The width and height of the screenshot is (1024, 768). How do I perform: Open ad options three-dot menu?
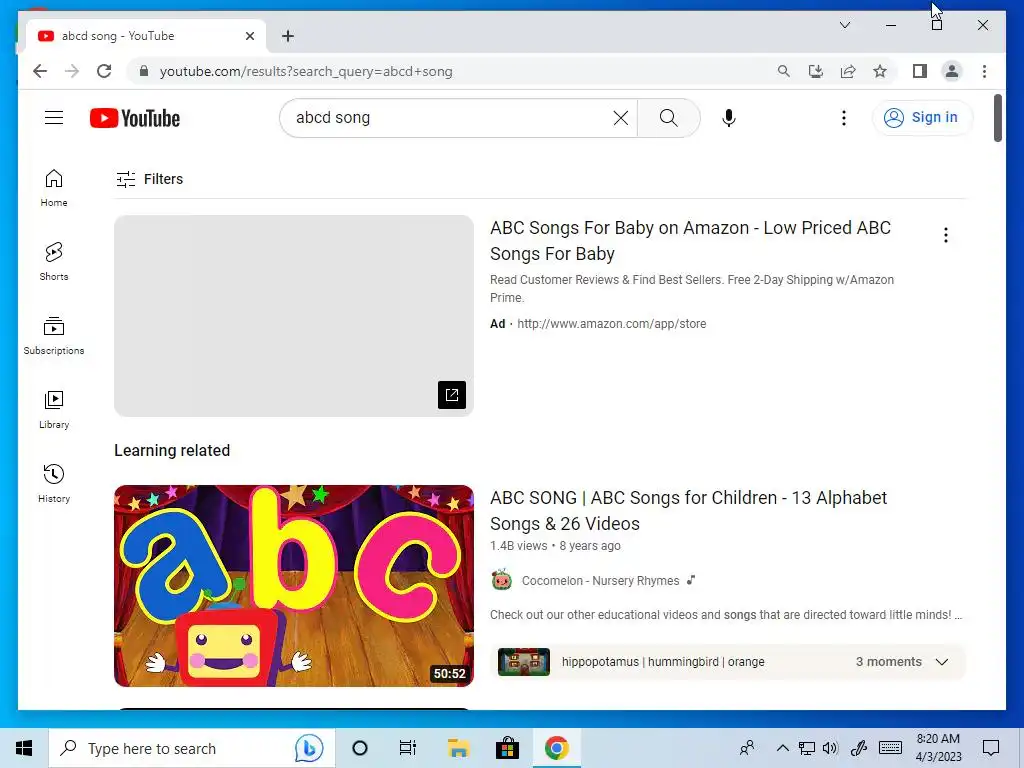(x=946, y=235)
